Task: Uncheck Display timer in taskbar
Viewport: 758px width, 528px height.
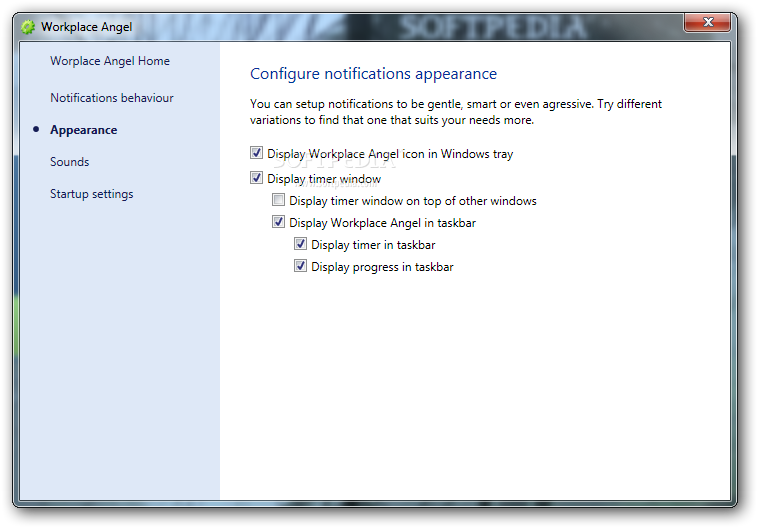Action: point(300,244)
